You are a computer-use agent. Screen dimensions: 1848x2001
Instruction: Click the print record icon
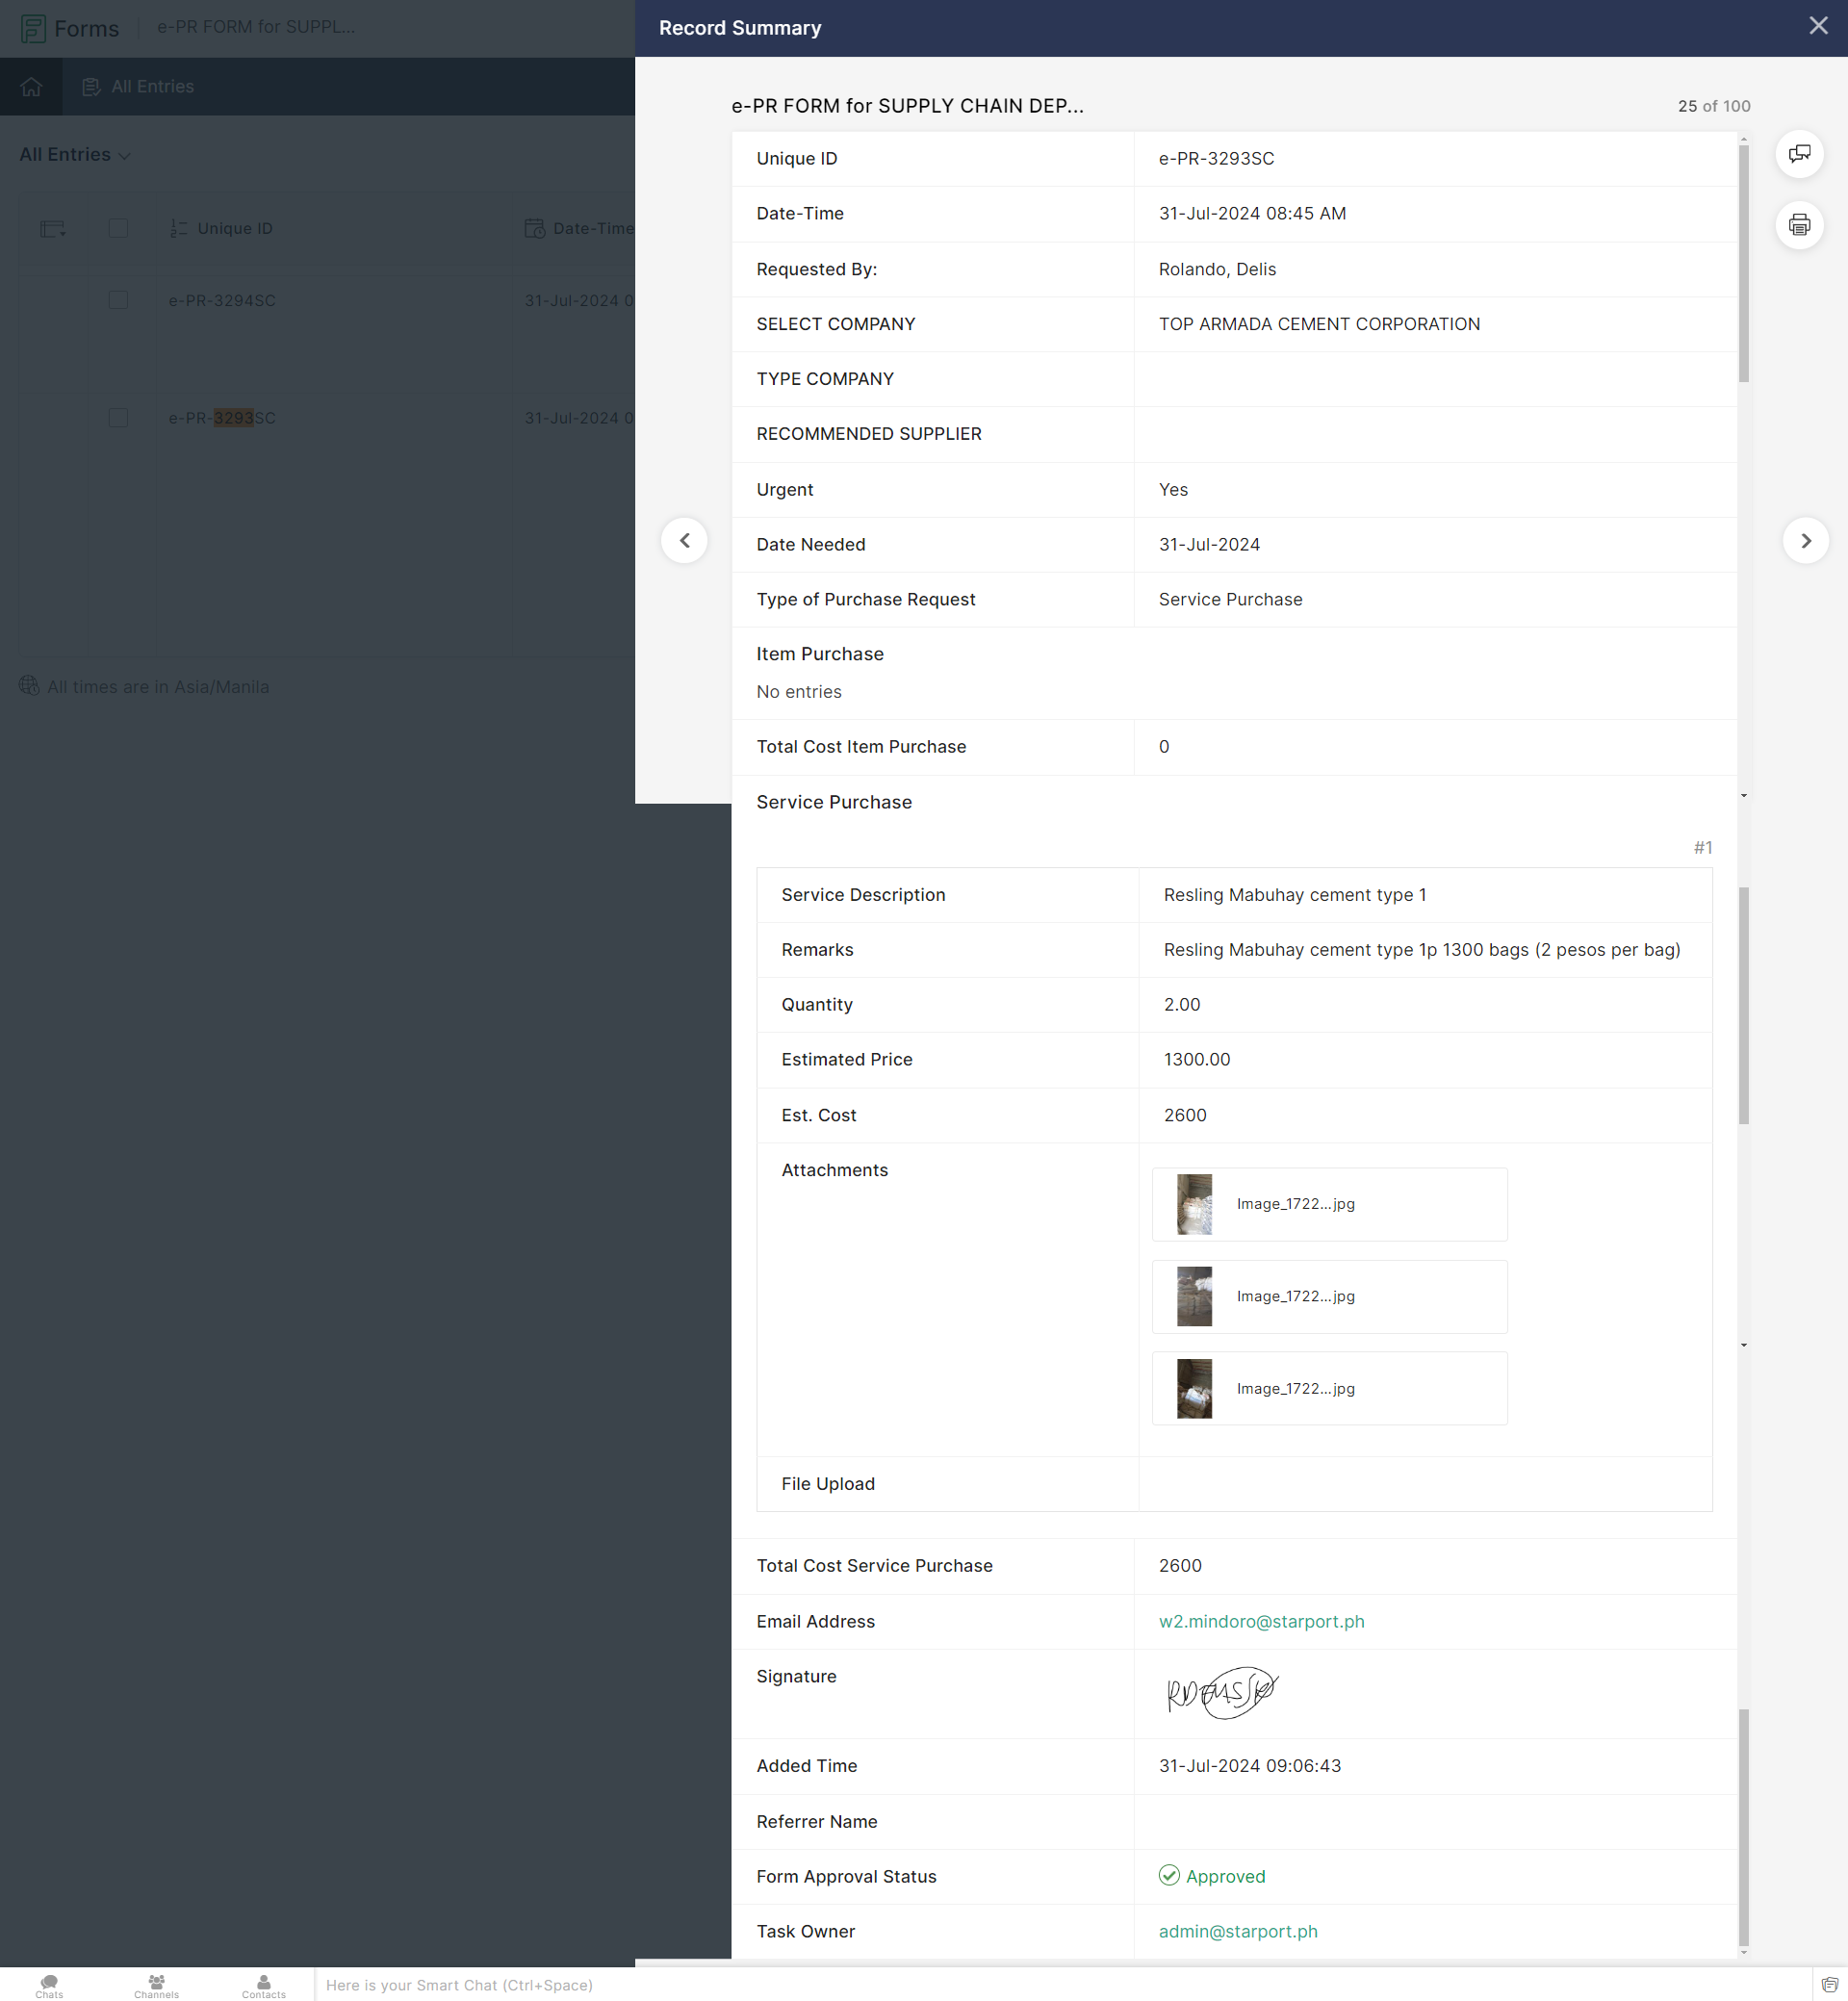[1798, 224]
